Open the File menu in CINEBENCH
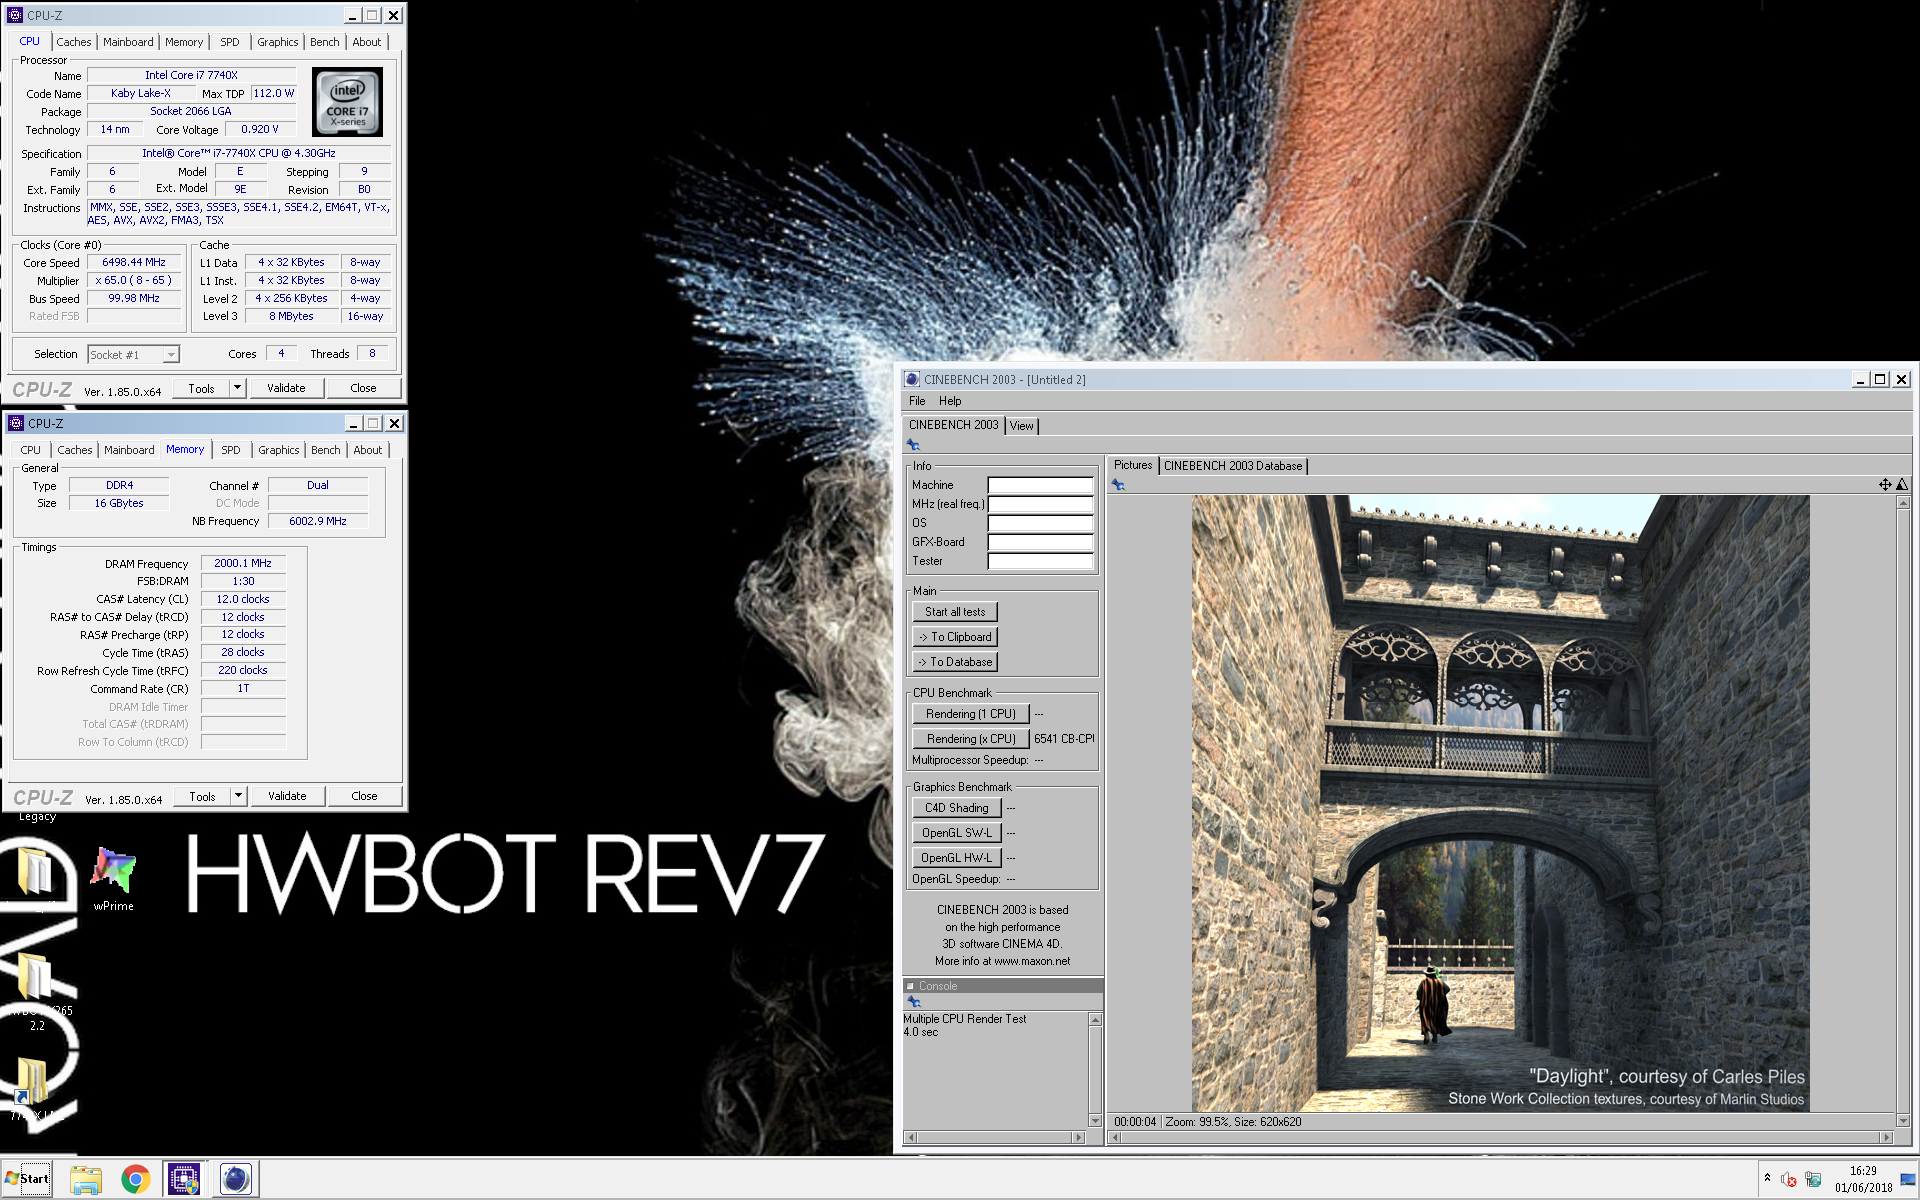This screenshot has width=1920, height=1200. (917, 401)
